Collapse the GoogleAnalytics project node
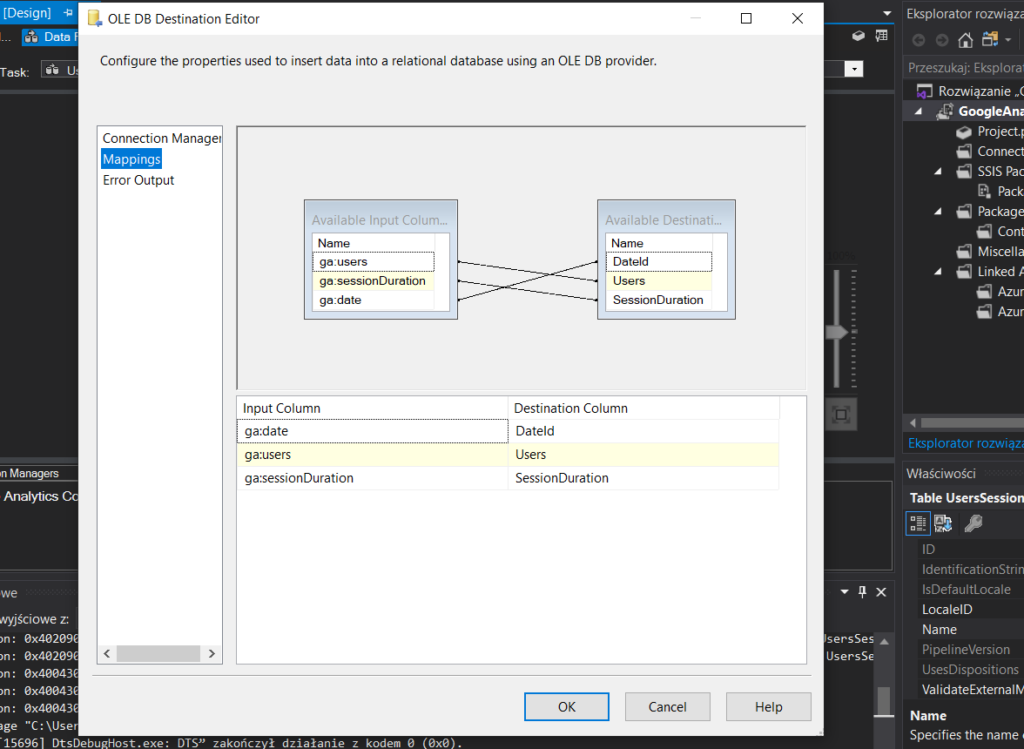The image size is (1024, 749). pyautogui.click(x=919, y=112)
